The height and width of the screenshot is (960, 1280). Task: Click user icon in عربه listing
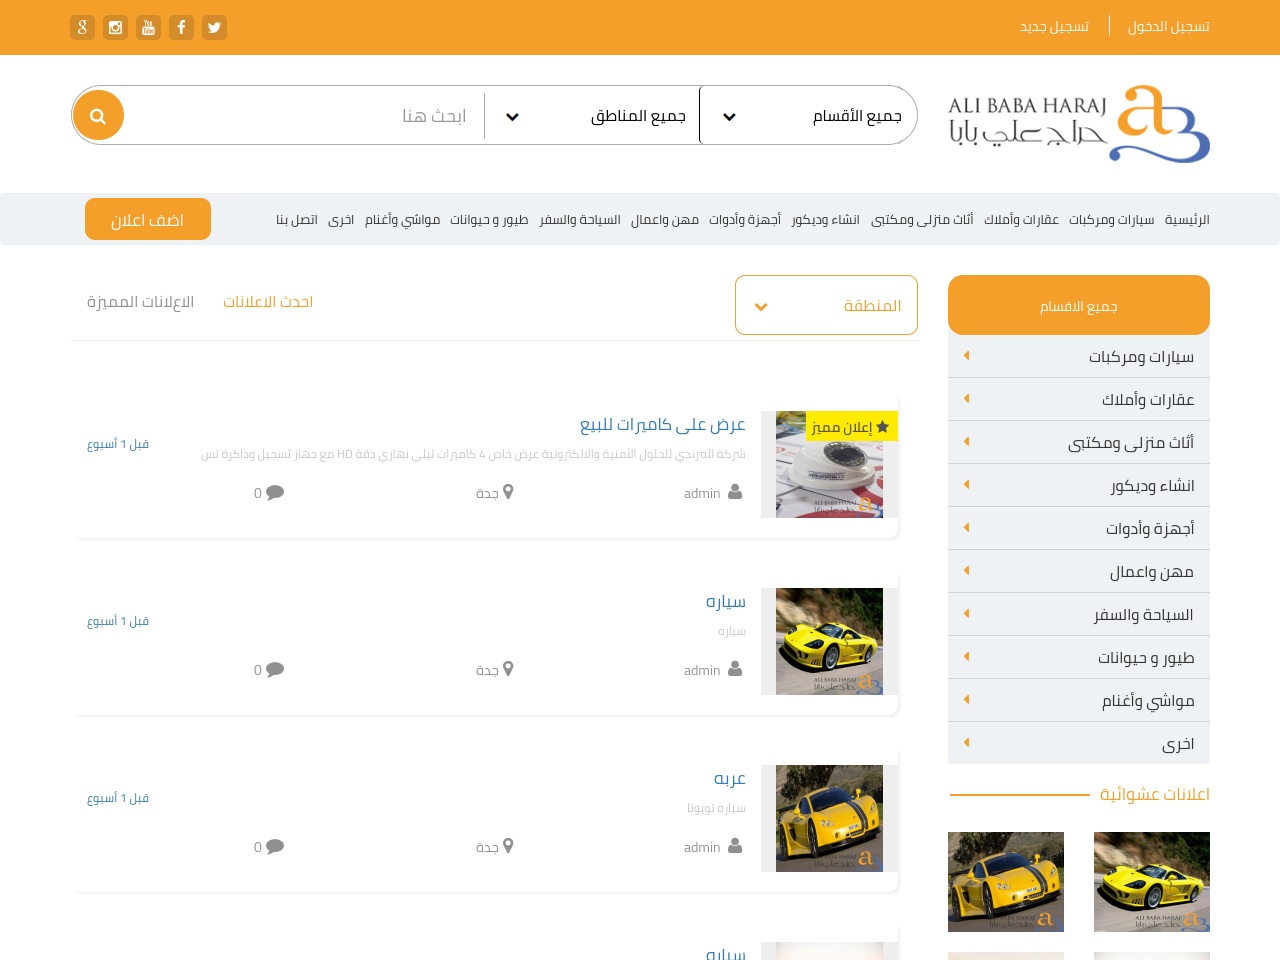(735, 846)
